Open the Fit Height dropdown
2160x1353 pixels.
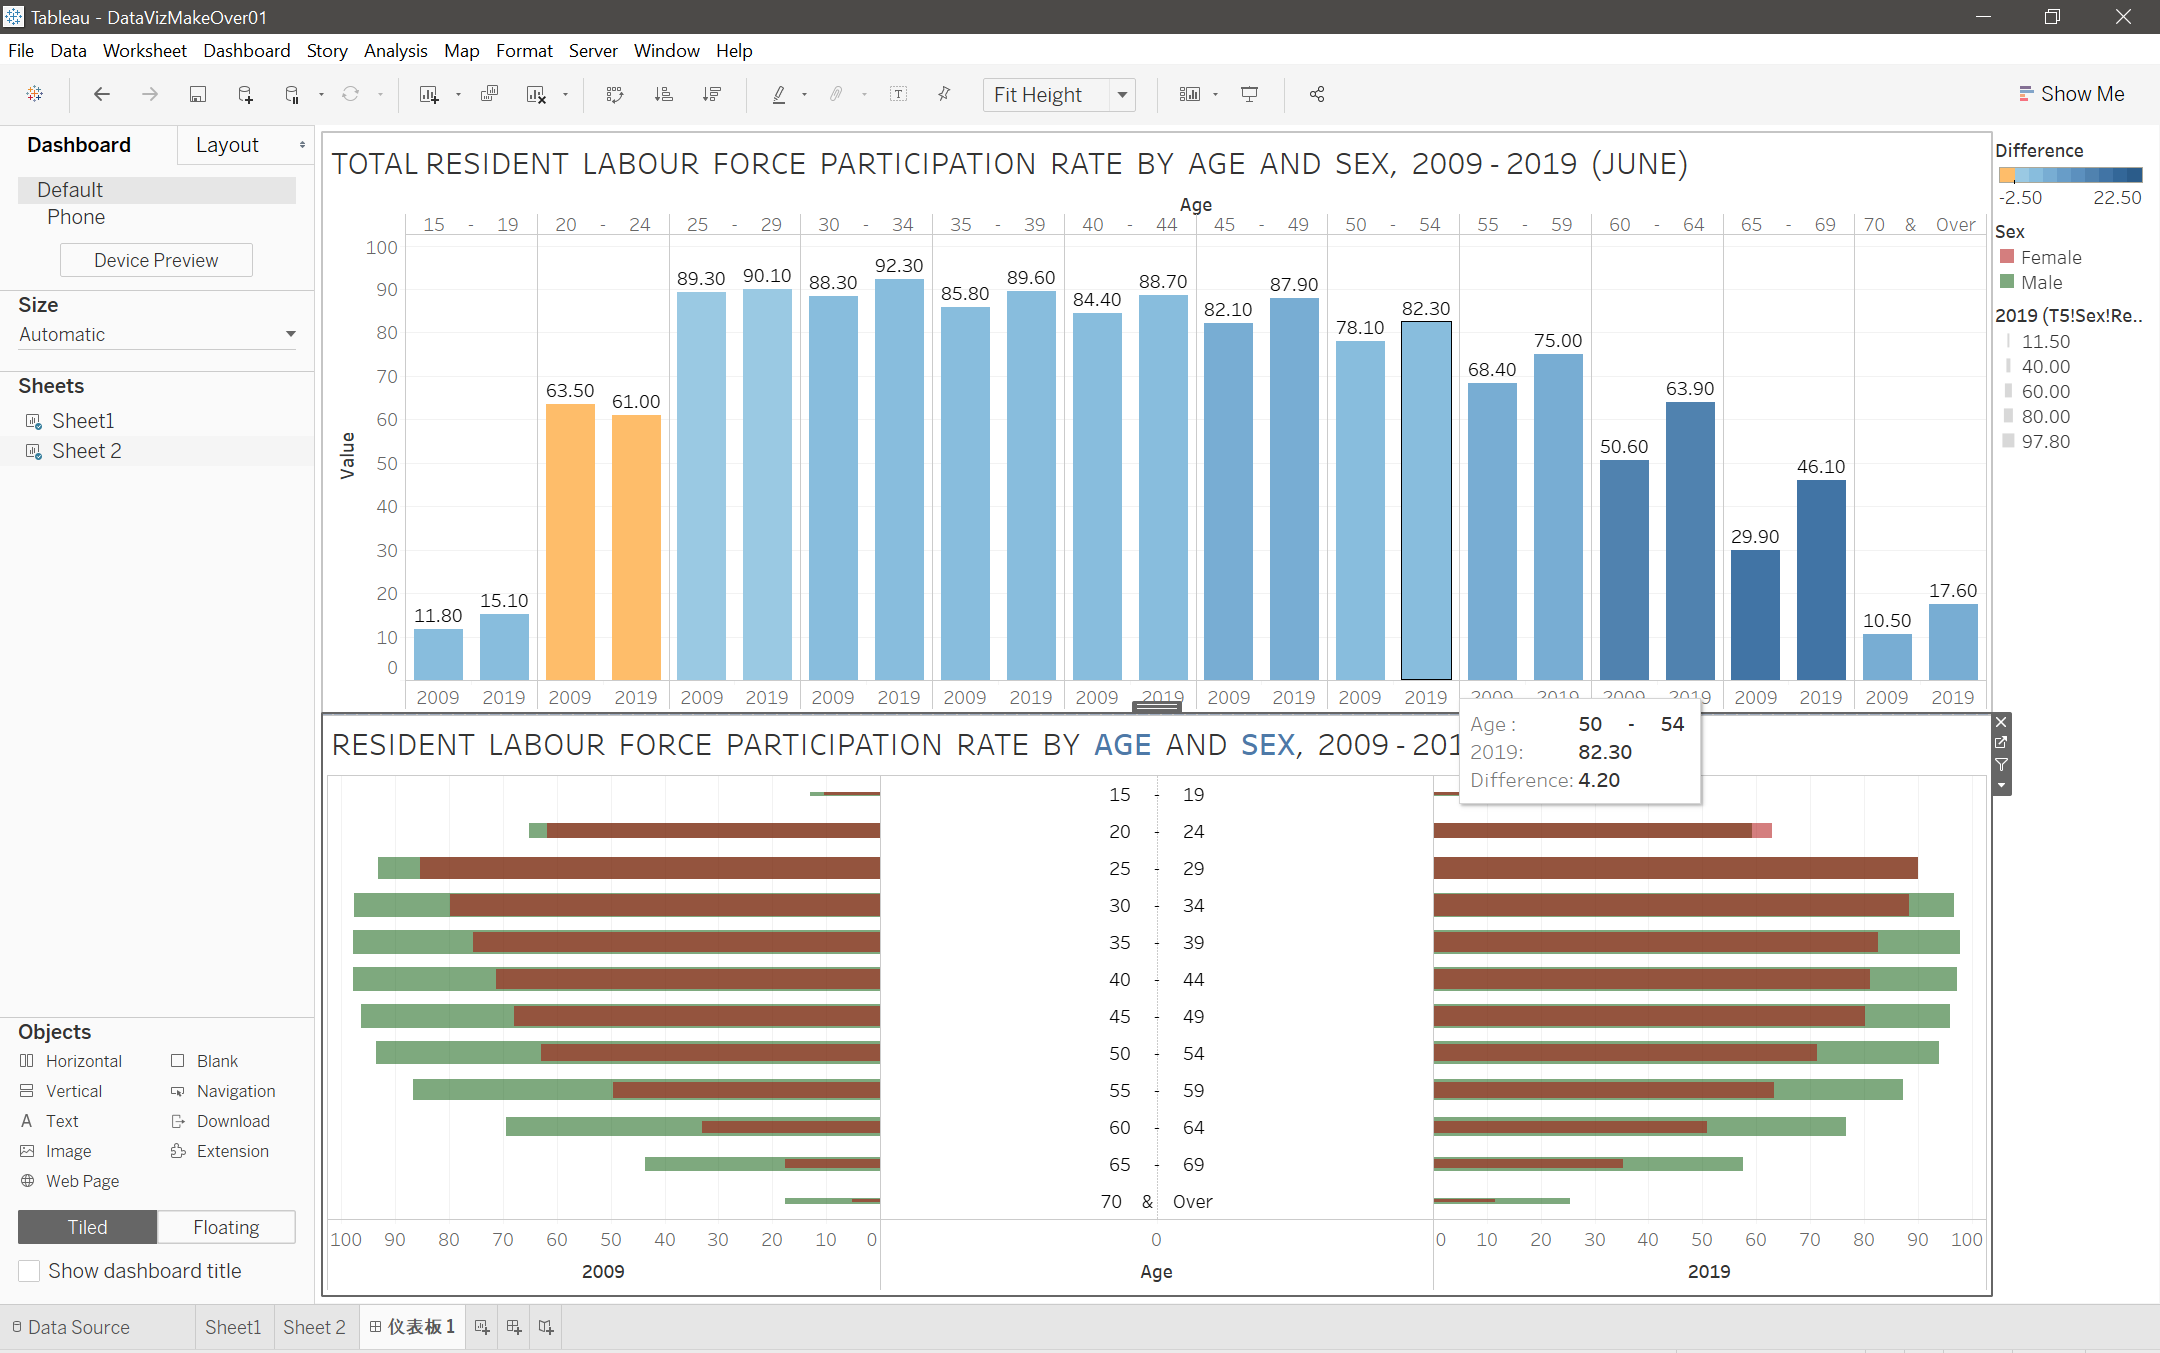[1123, 95]
